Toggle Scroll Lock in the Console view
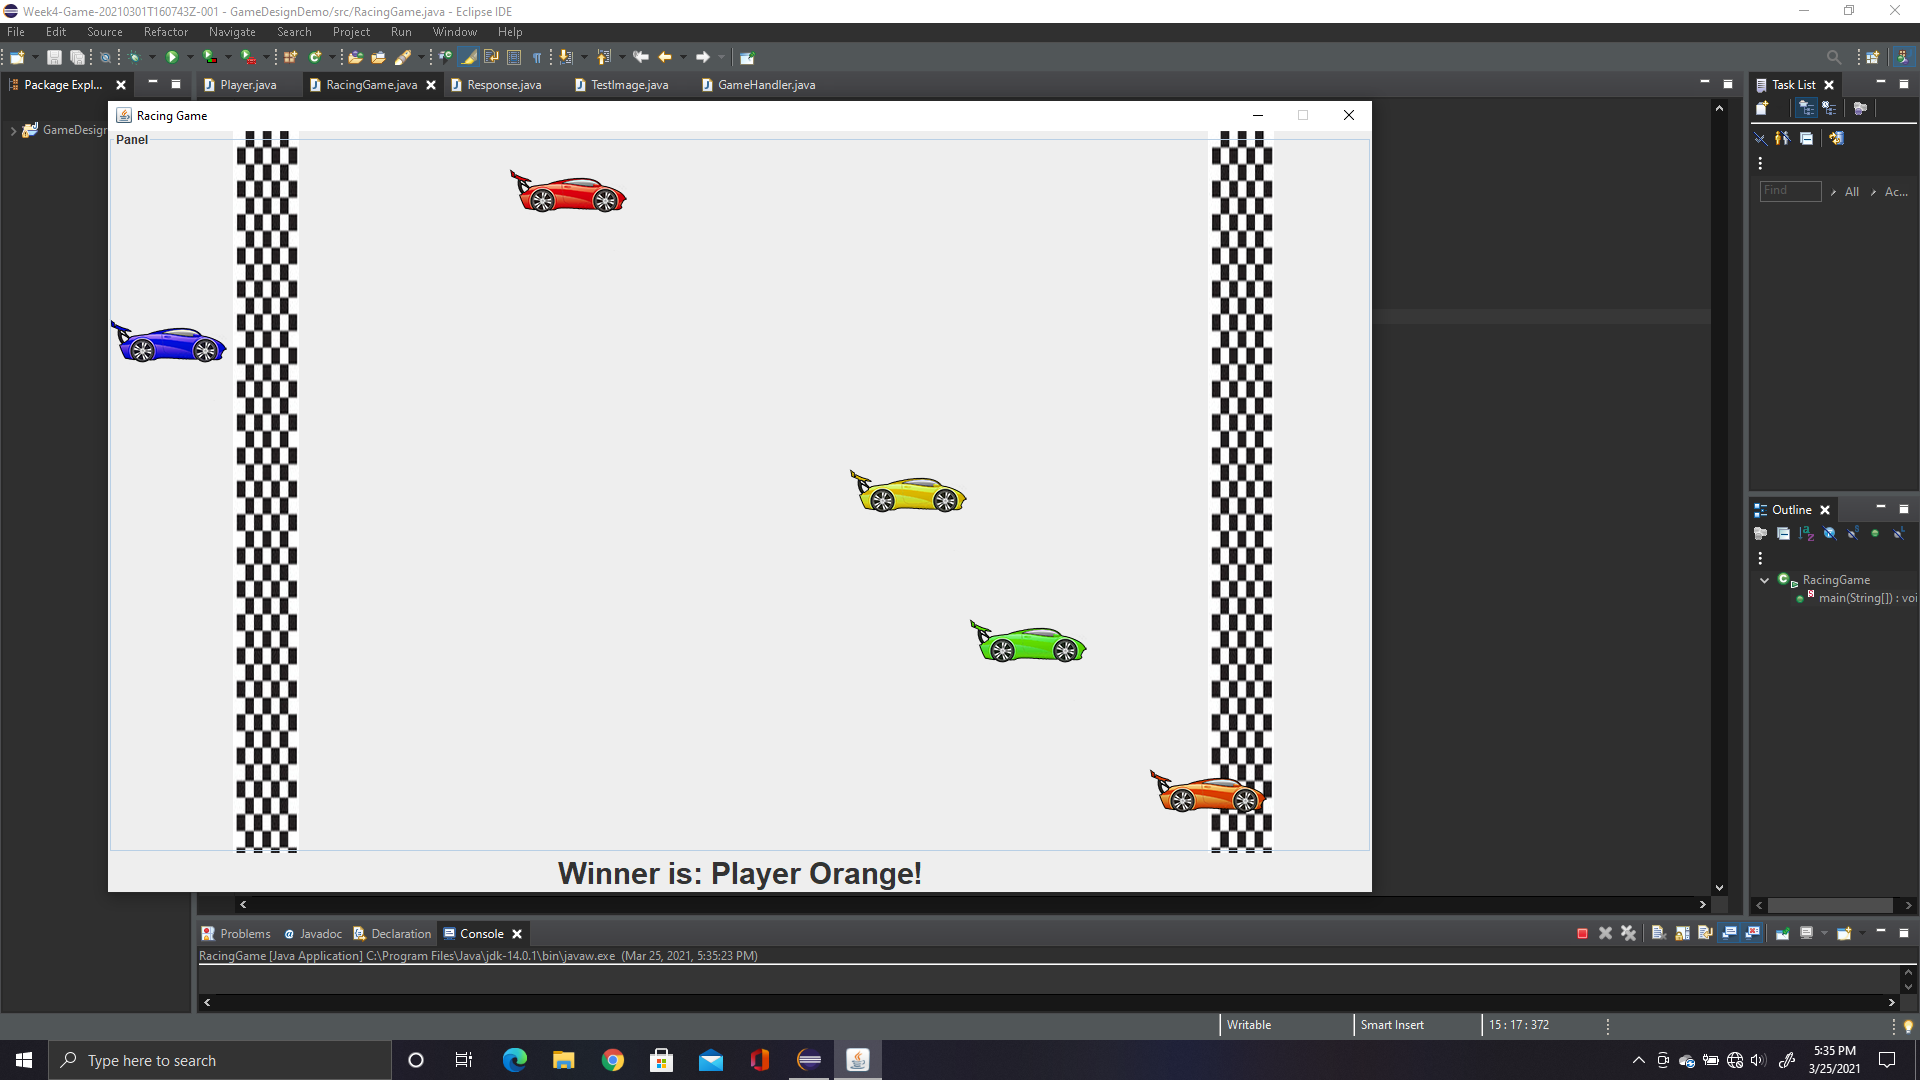1920x1080 pixels. coord(1681,933)
